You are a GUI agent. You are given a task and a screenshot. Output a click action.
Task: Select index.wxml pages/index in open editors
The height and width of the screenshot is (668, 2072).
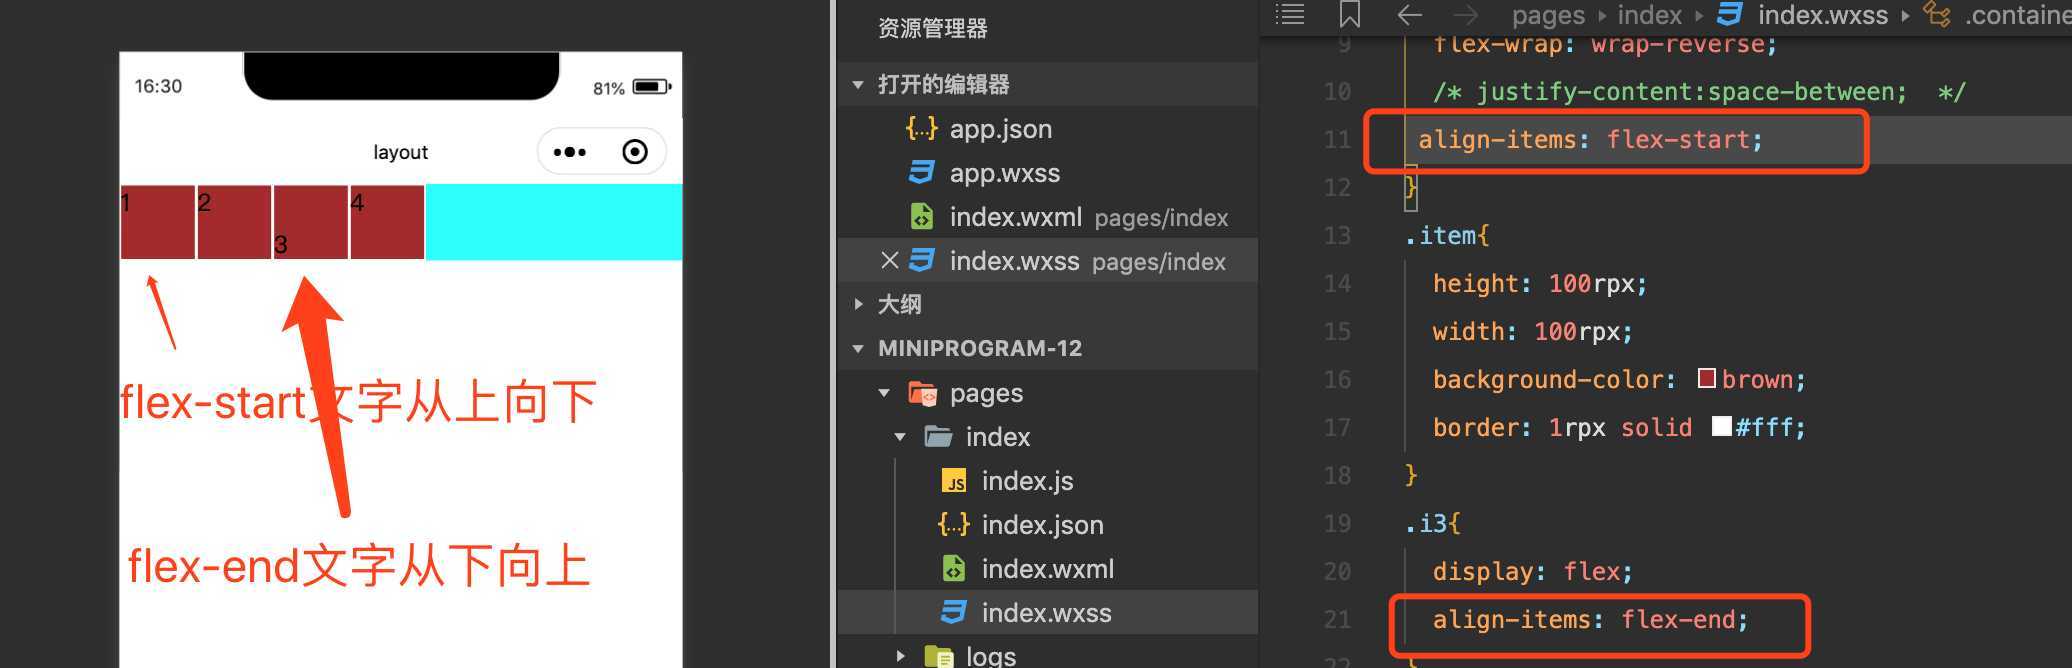tap(1047, 216)
